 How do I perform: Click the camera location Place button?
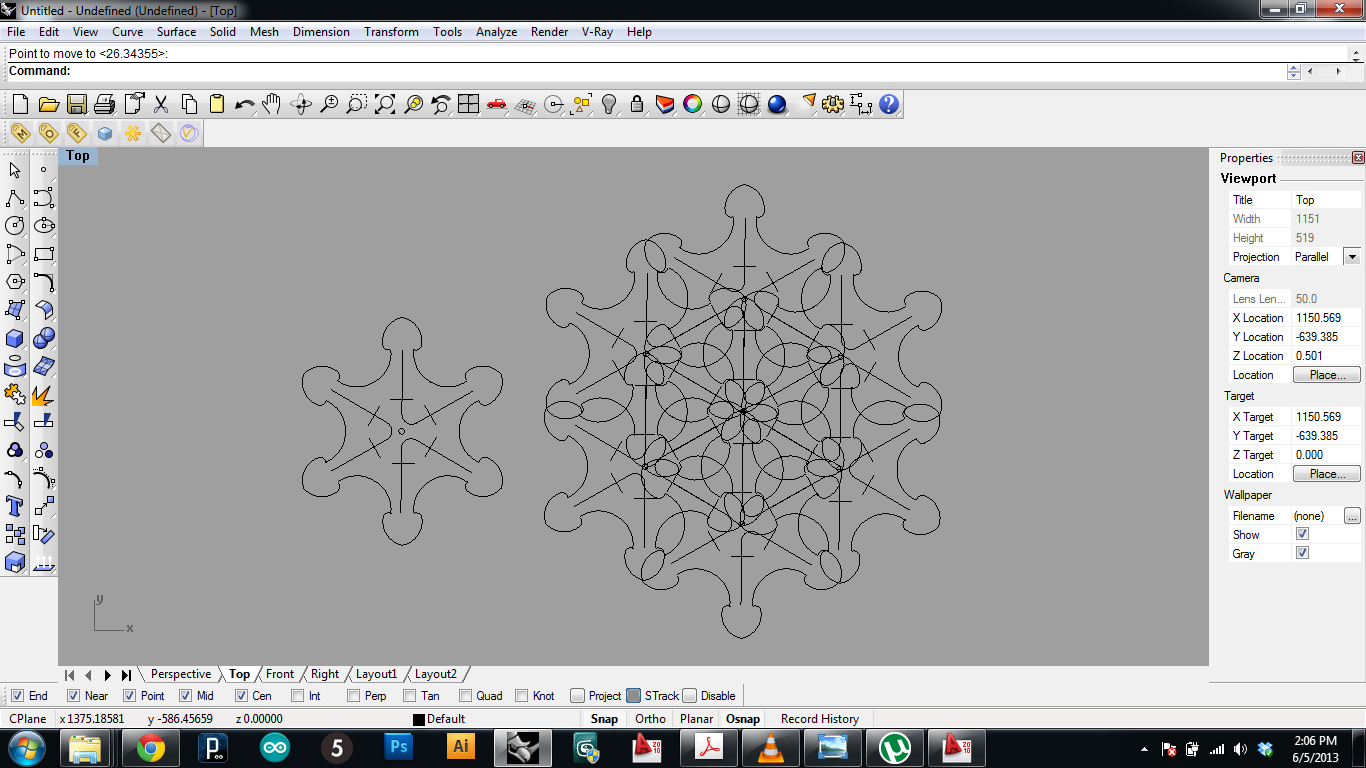click(x=1326, y=375)
